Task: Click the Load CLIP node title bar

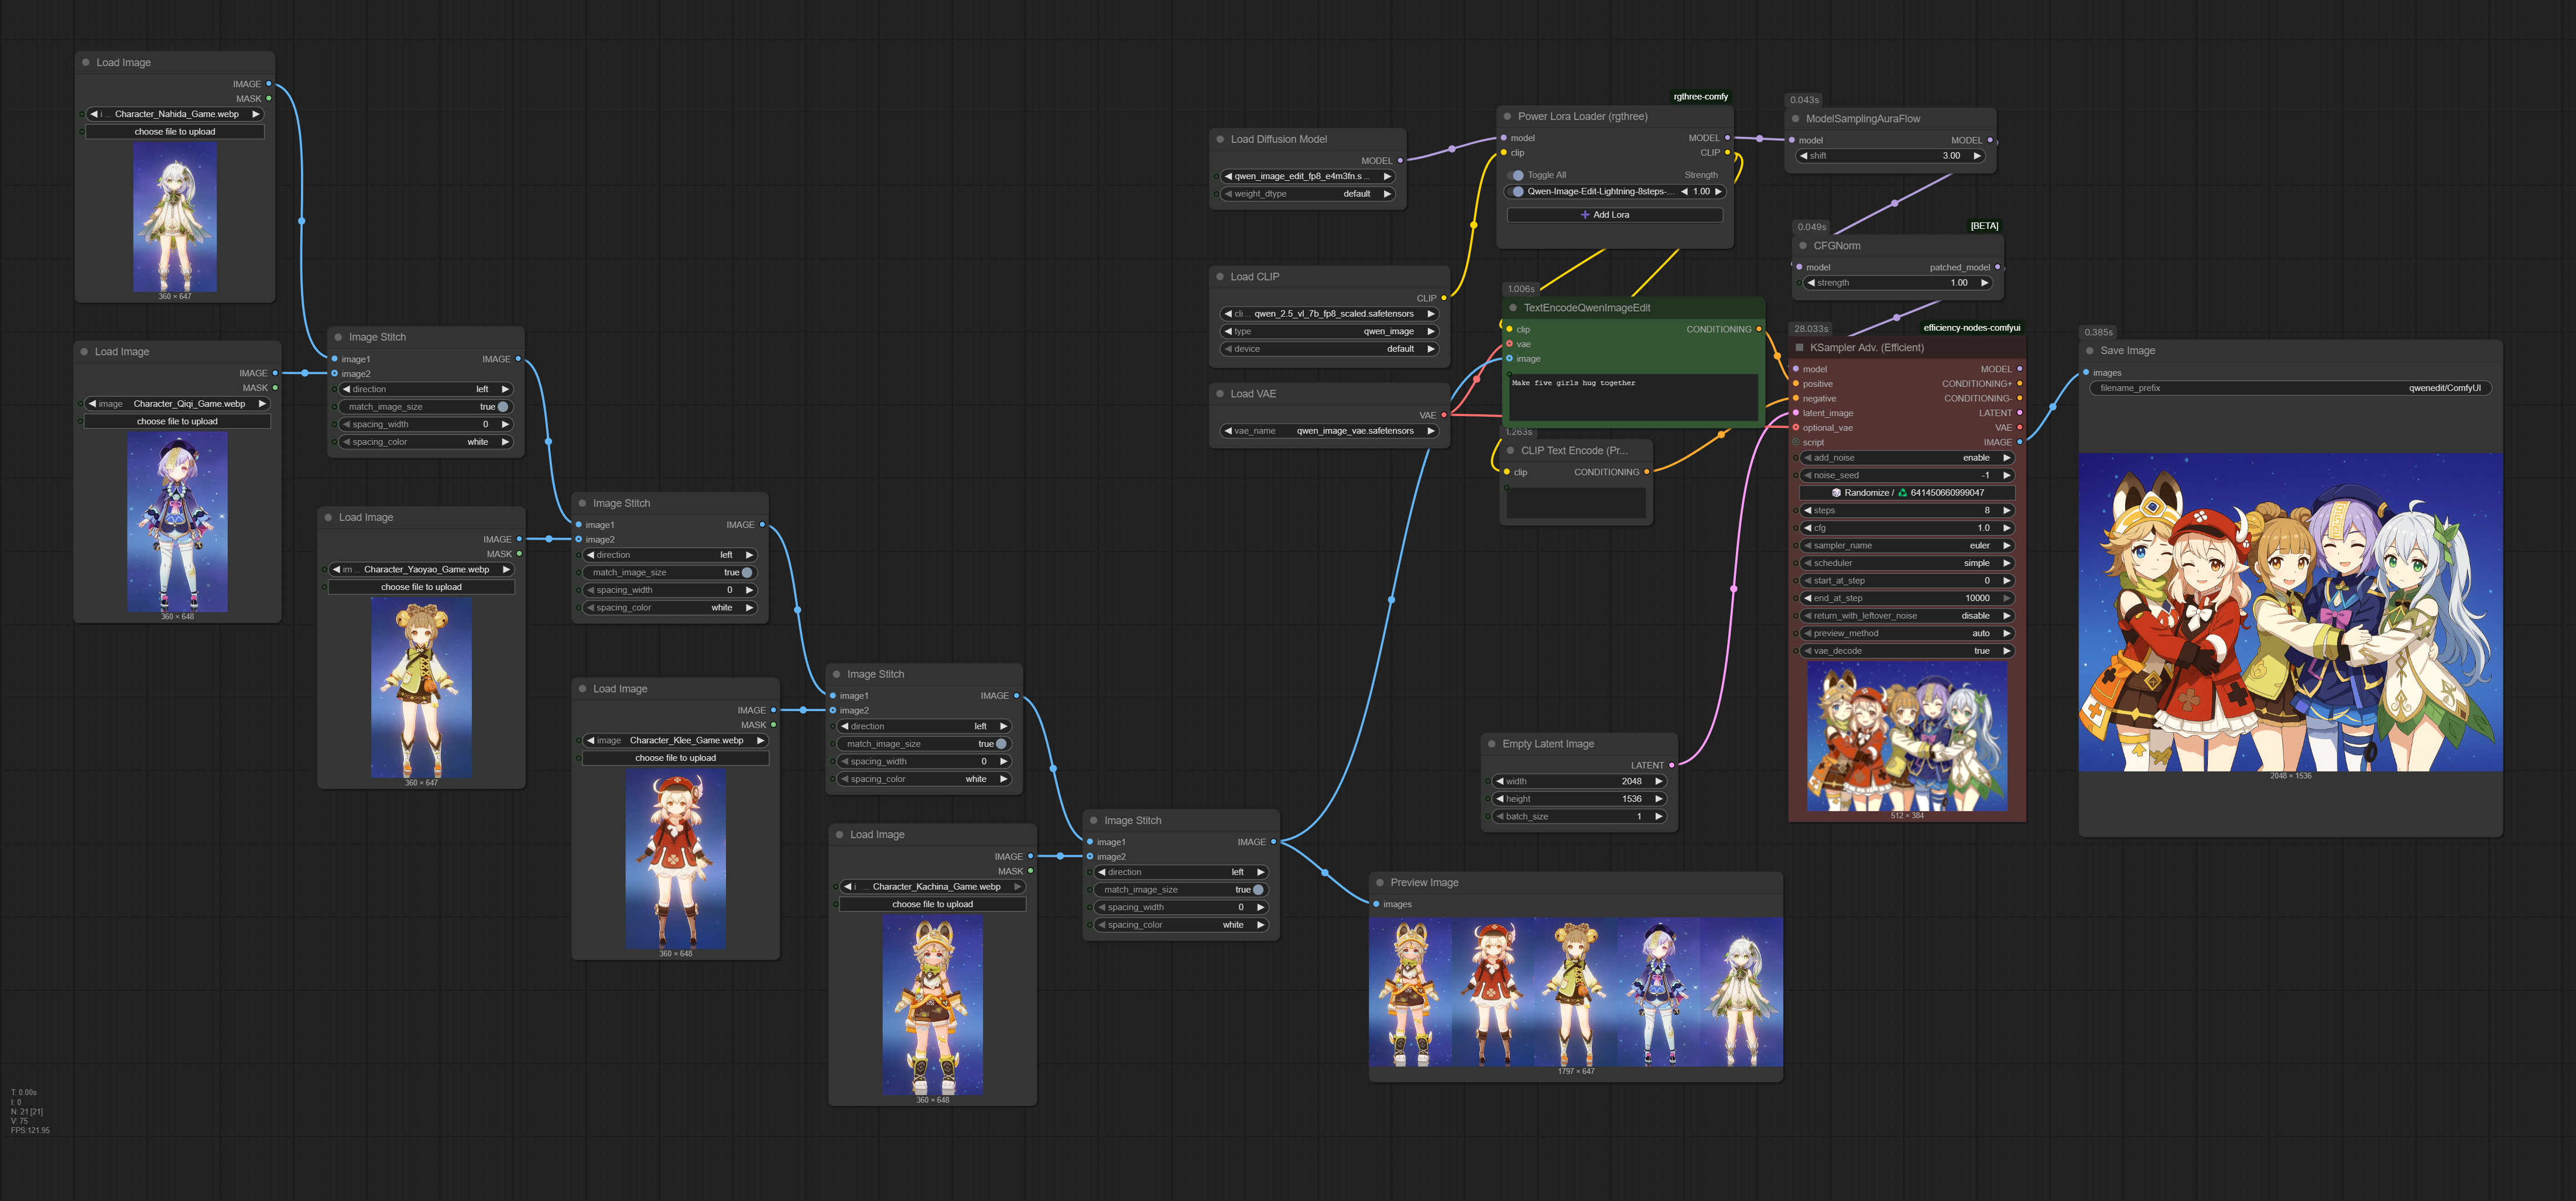Action: (x=1254, y=277)
